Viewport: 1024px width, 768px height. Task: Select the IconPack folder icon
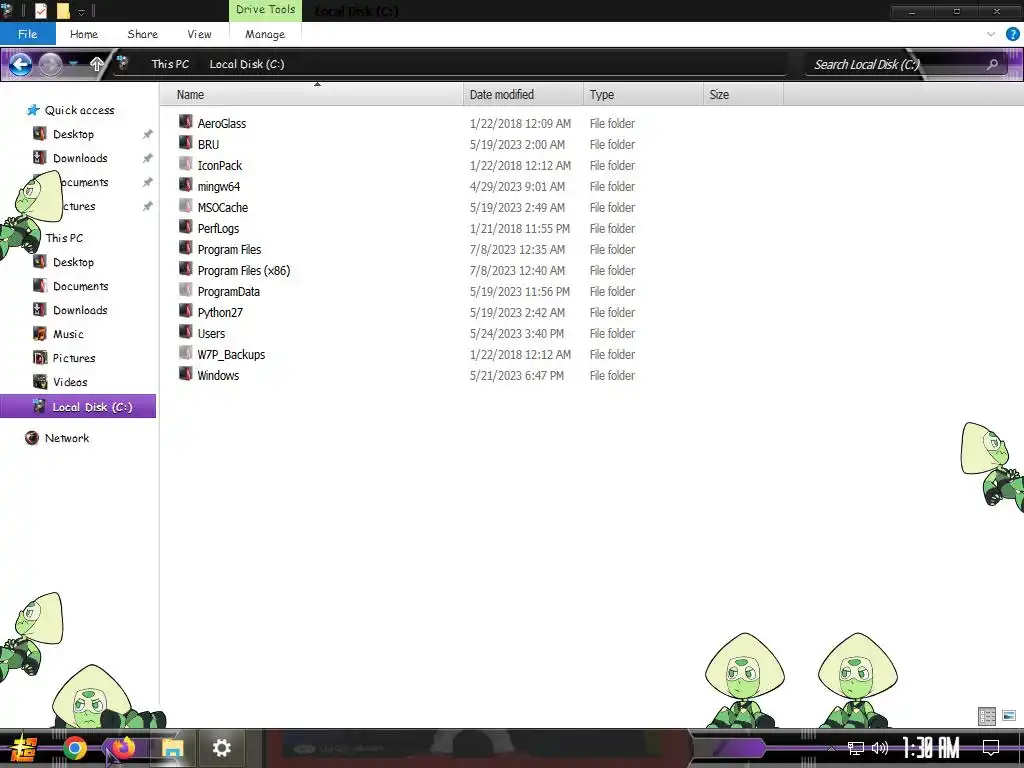[x=185, y=164]
